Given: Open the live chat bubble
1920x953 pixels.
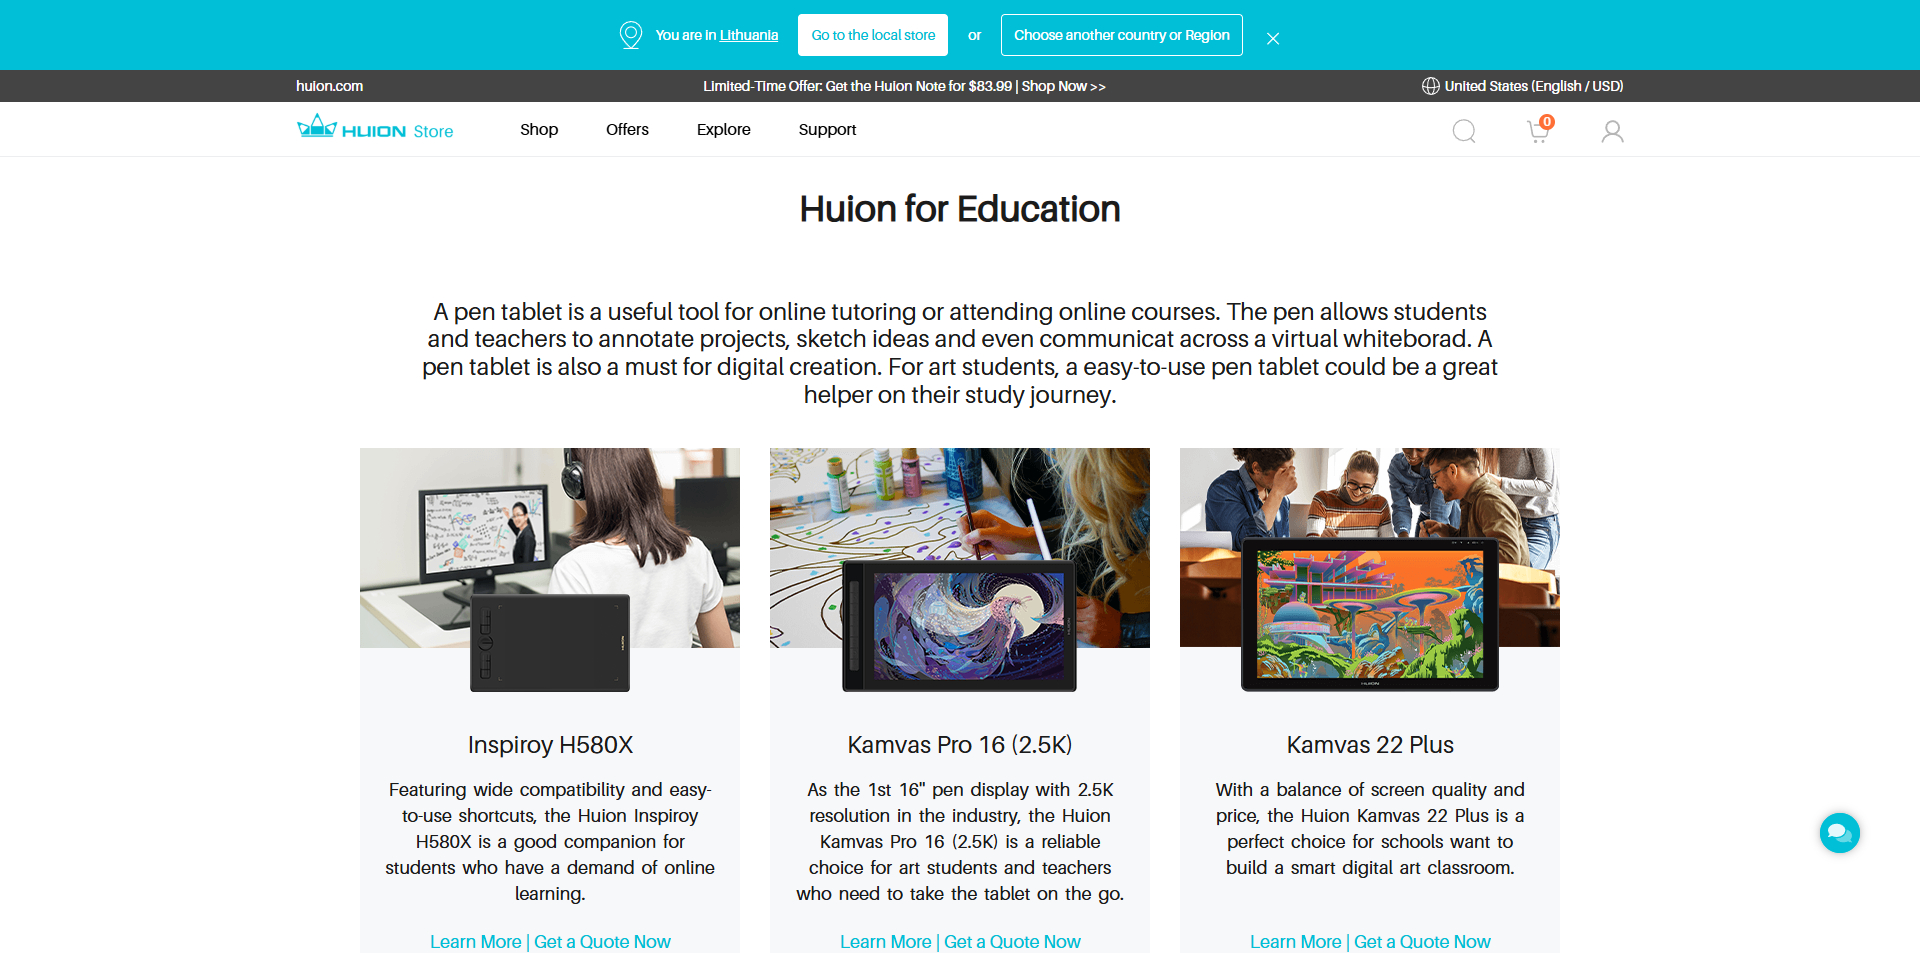Looking at the screenshot, I should pos(1839,832).
